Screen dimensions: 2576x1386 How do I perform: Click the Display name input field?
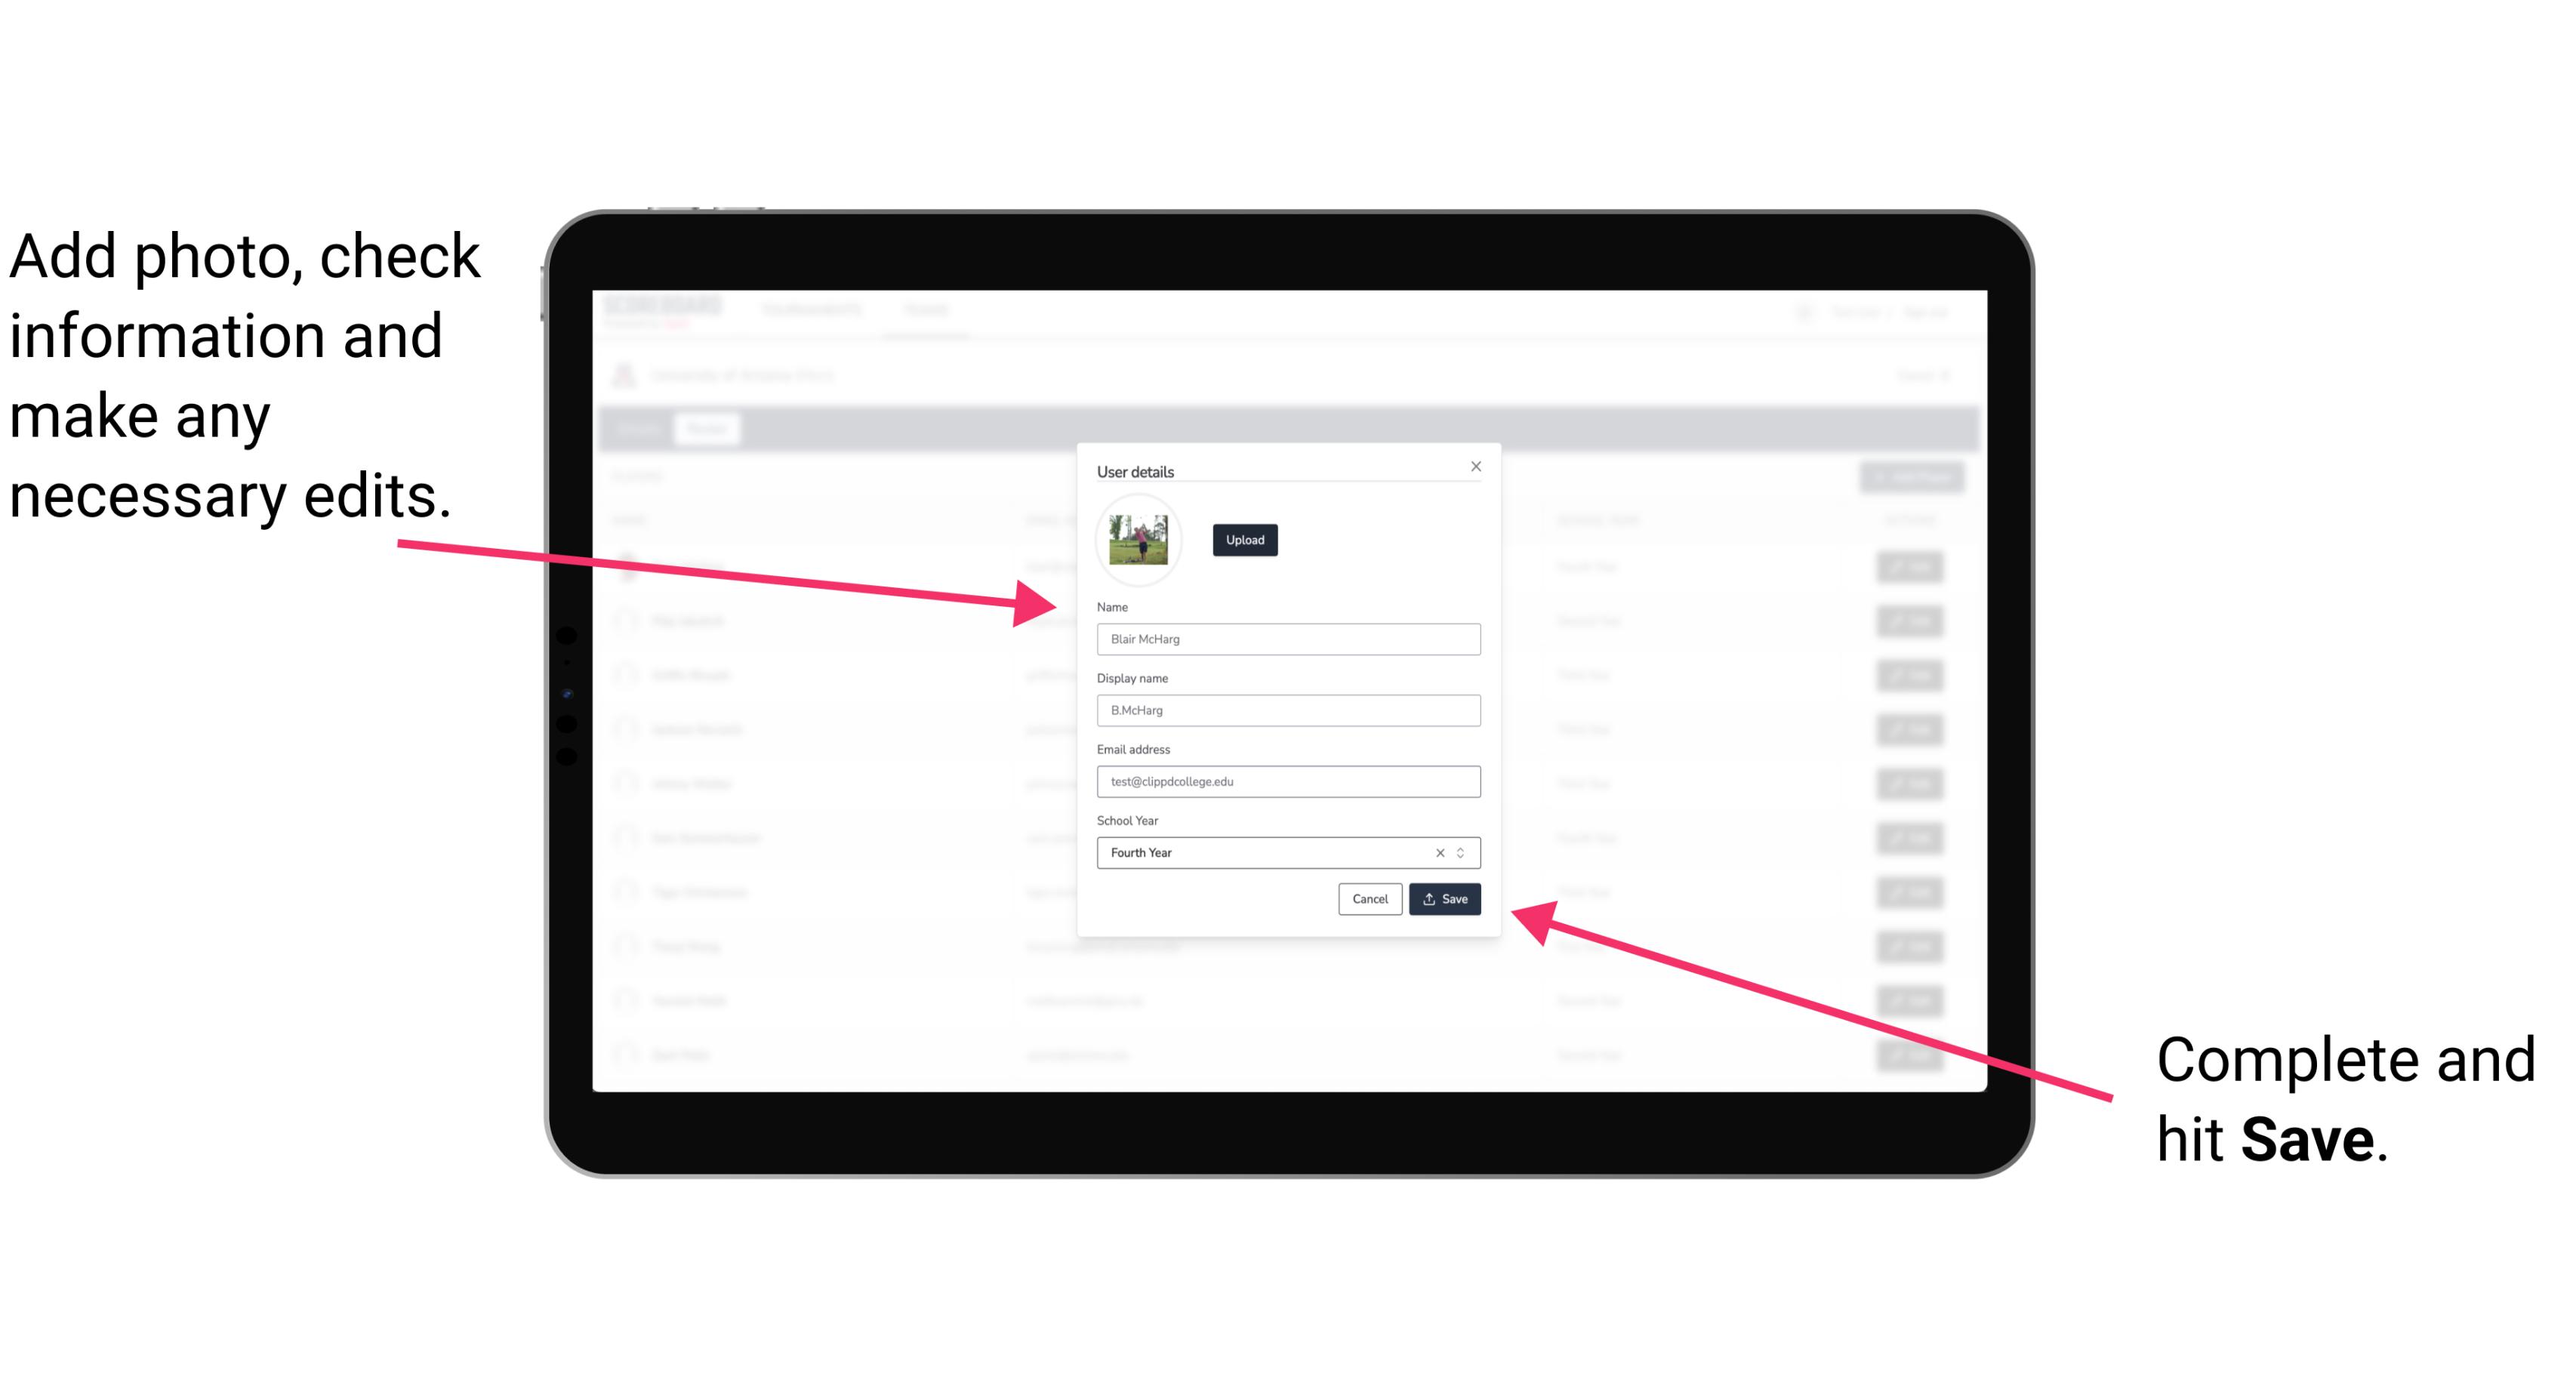click(x=1286, y=710)
